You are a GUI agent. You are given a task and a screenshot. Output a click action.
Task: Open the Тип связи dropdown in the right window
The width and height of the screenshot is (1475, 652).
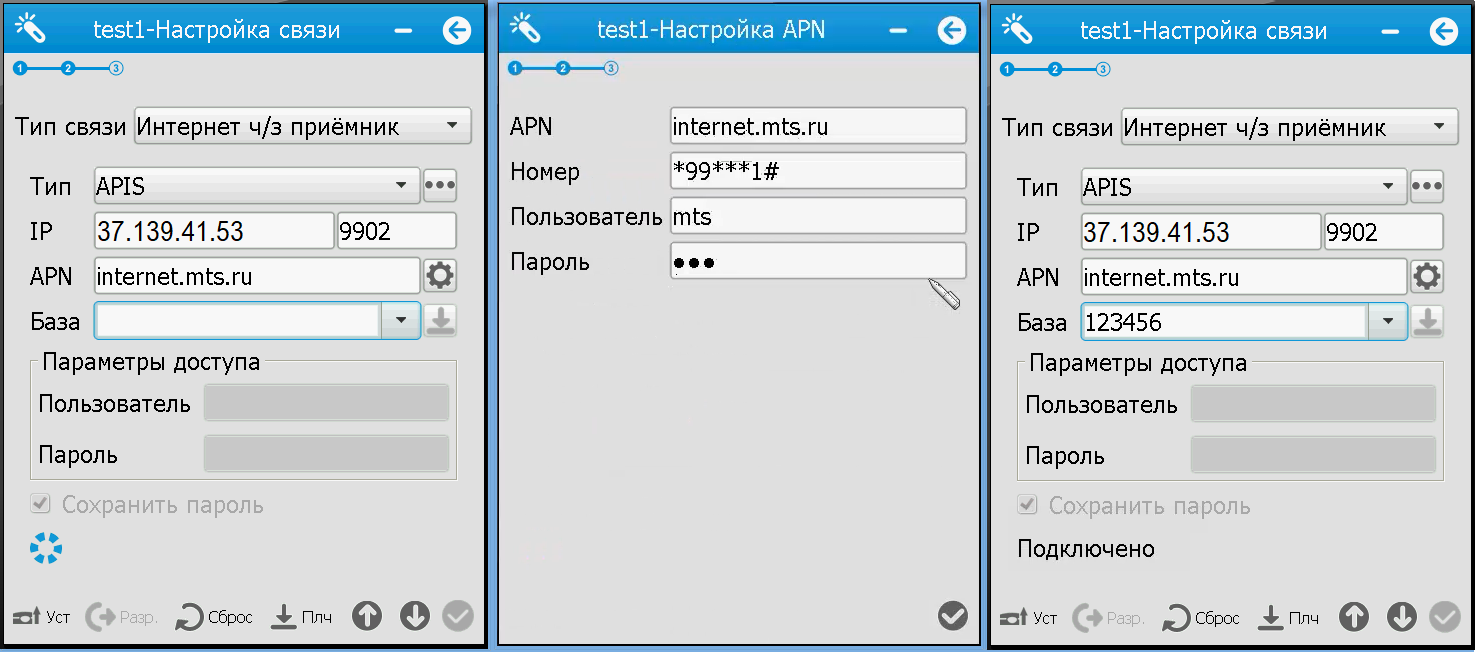coord(1290,127)
